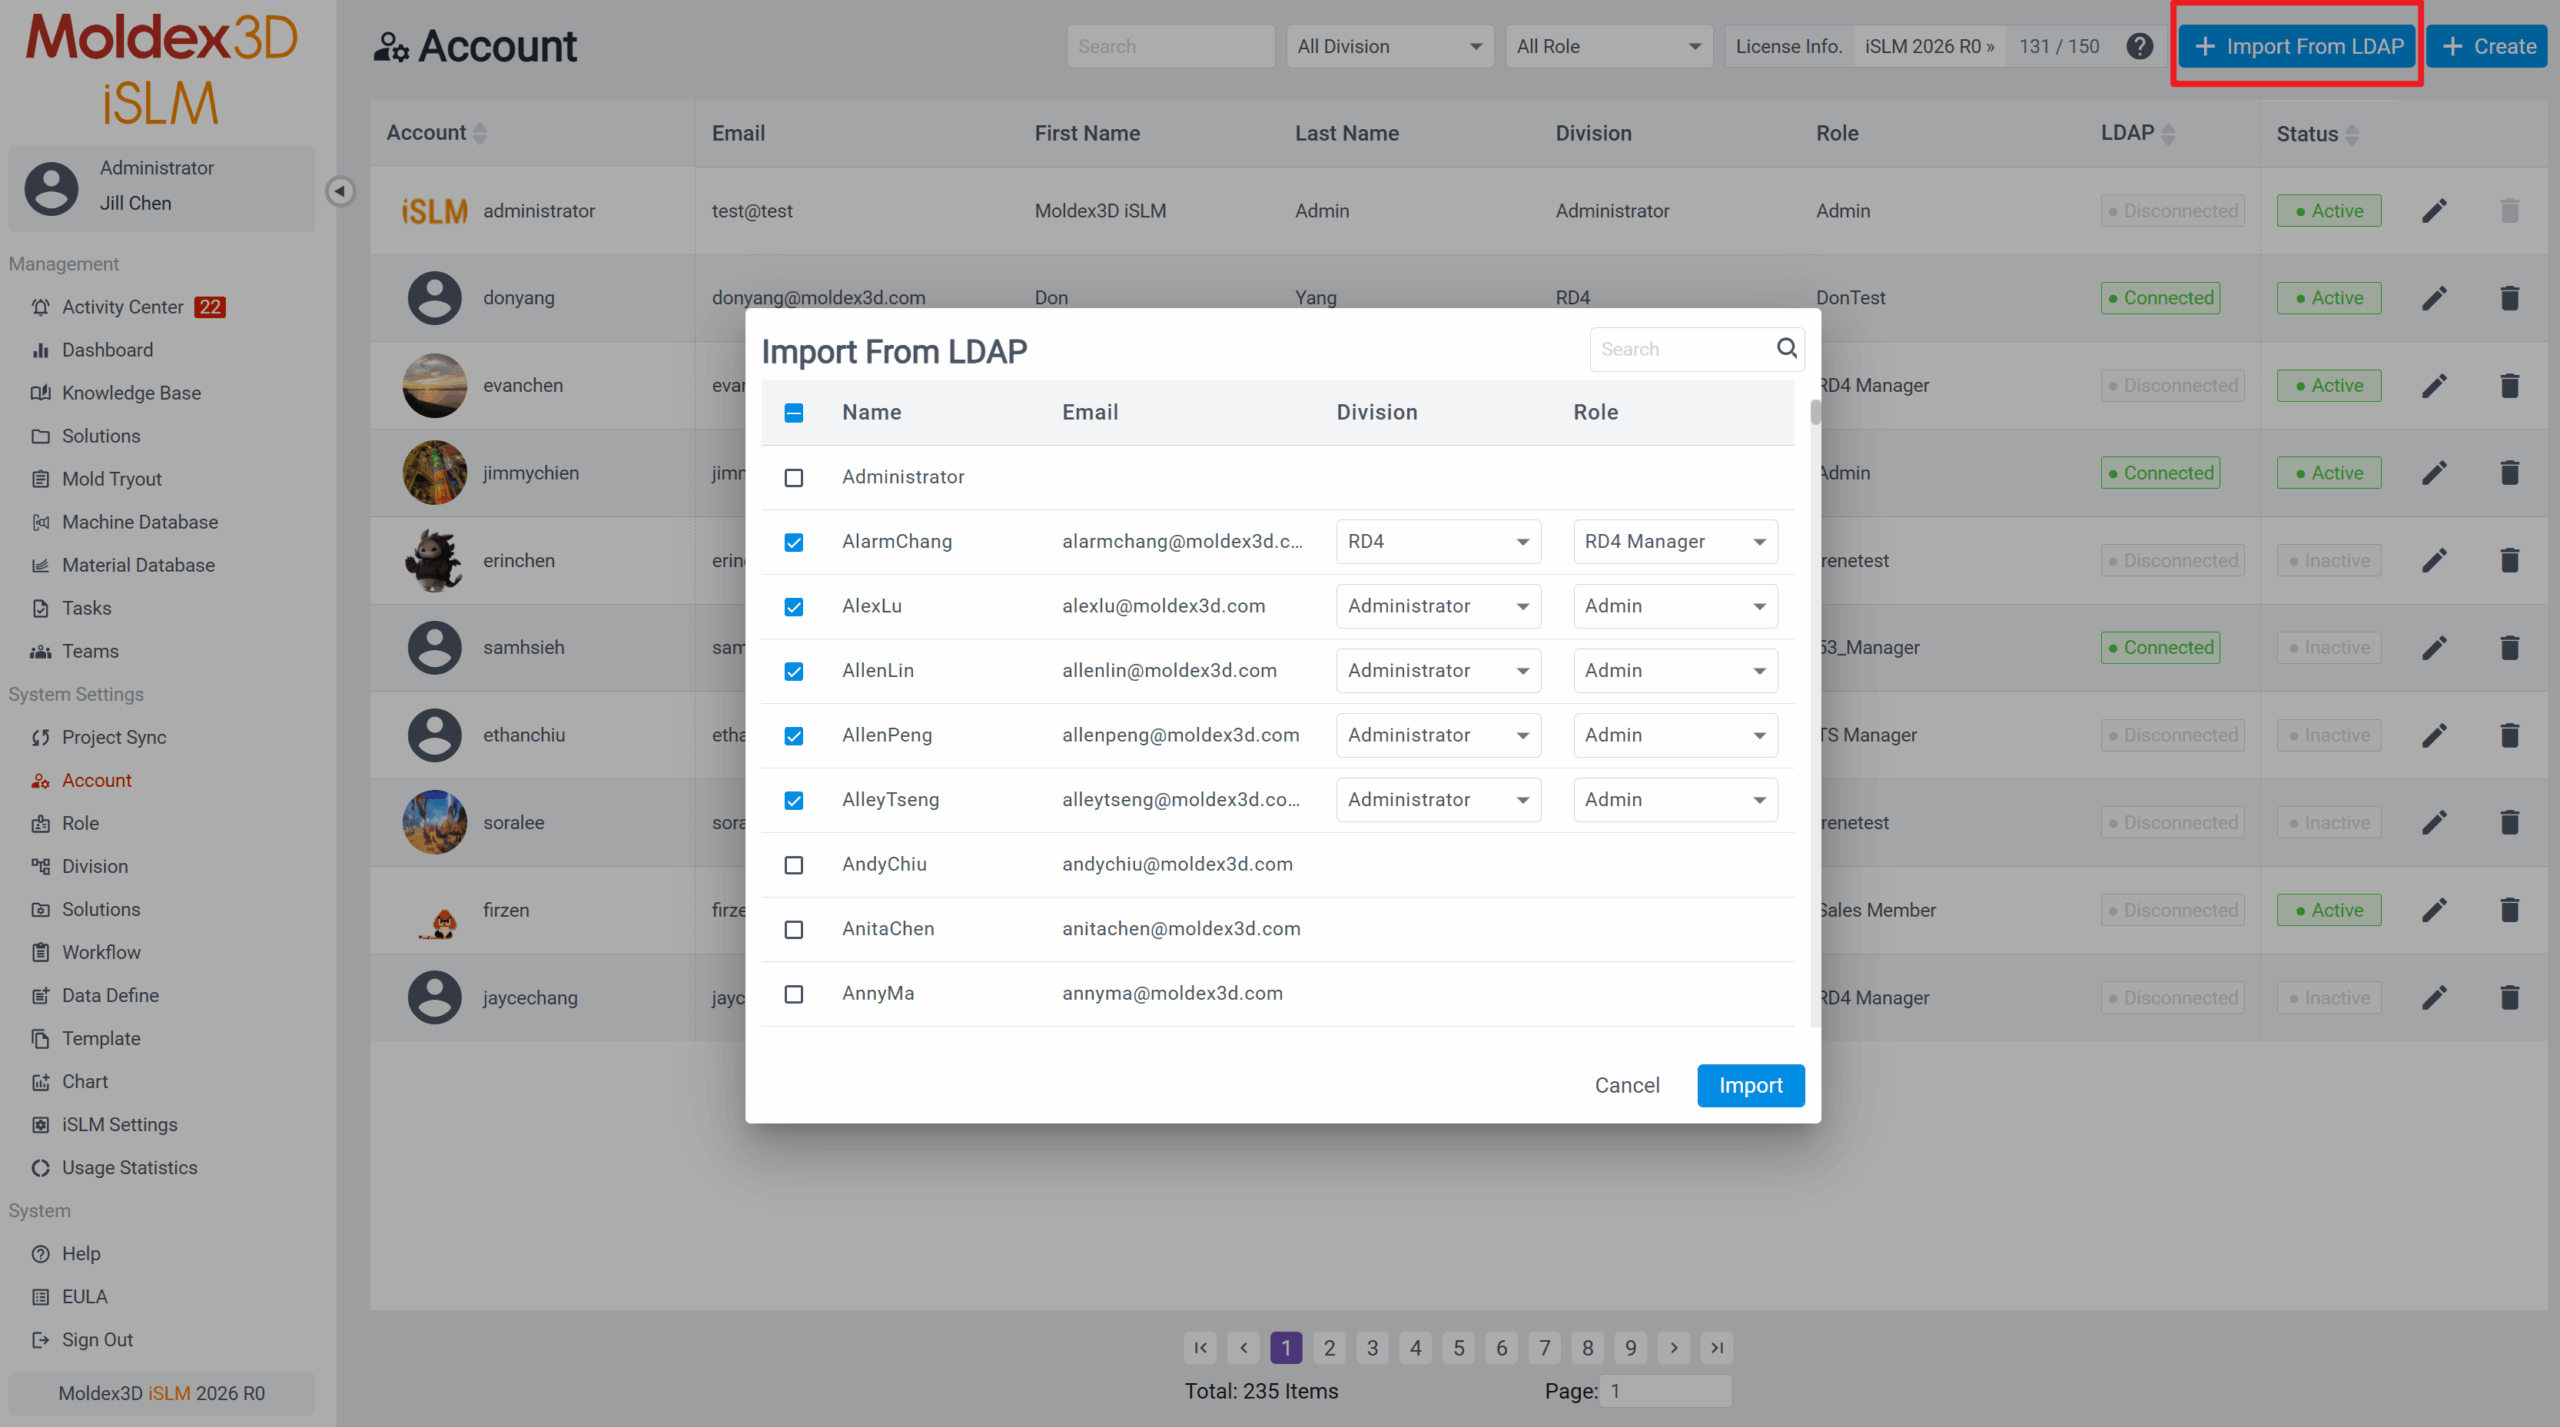Open AllenLin's division dropdown

[x=1438, y=670]
